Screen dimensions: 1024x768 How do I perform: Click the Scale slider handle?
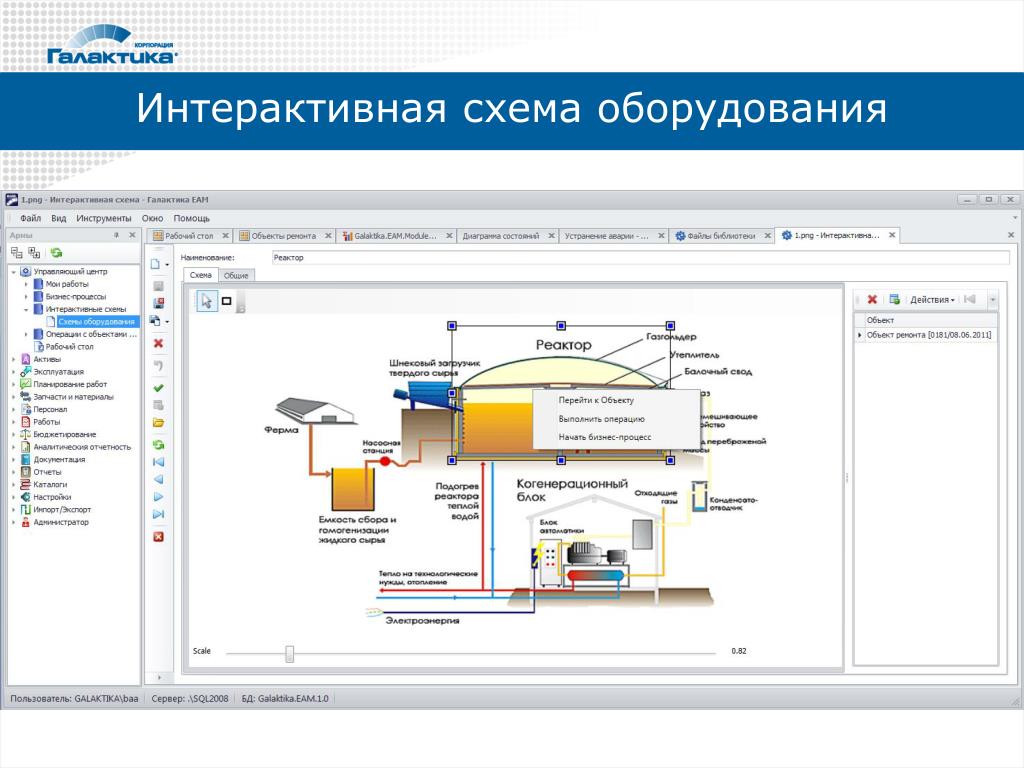click(x=289, y=653)
